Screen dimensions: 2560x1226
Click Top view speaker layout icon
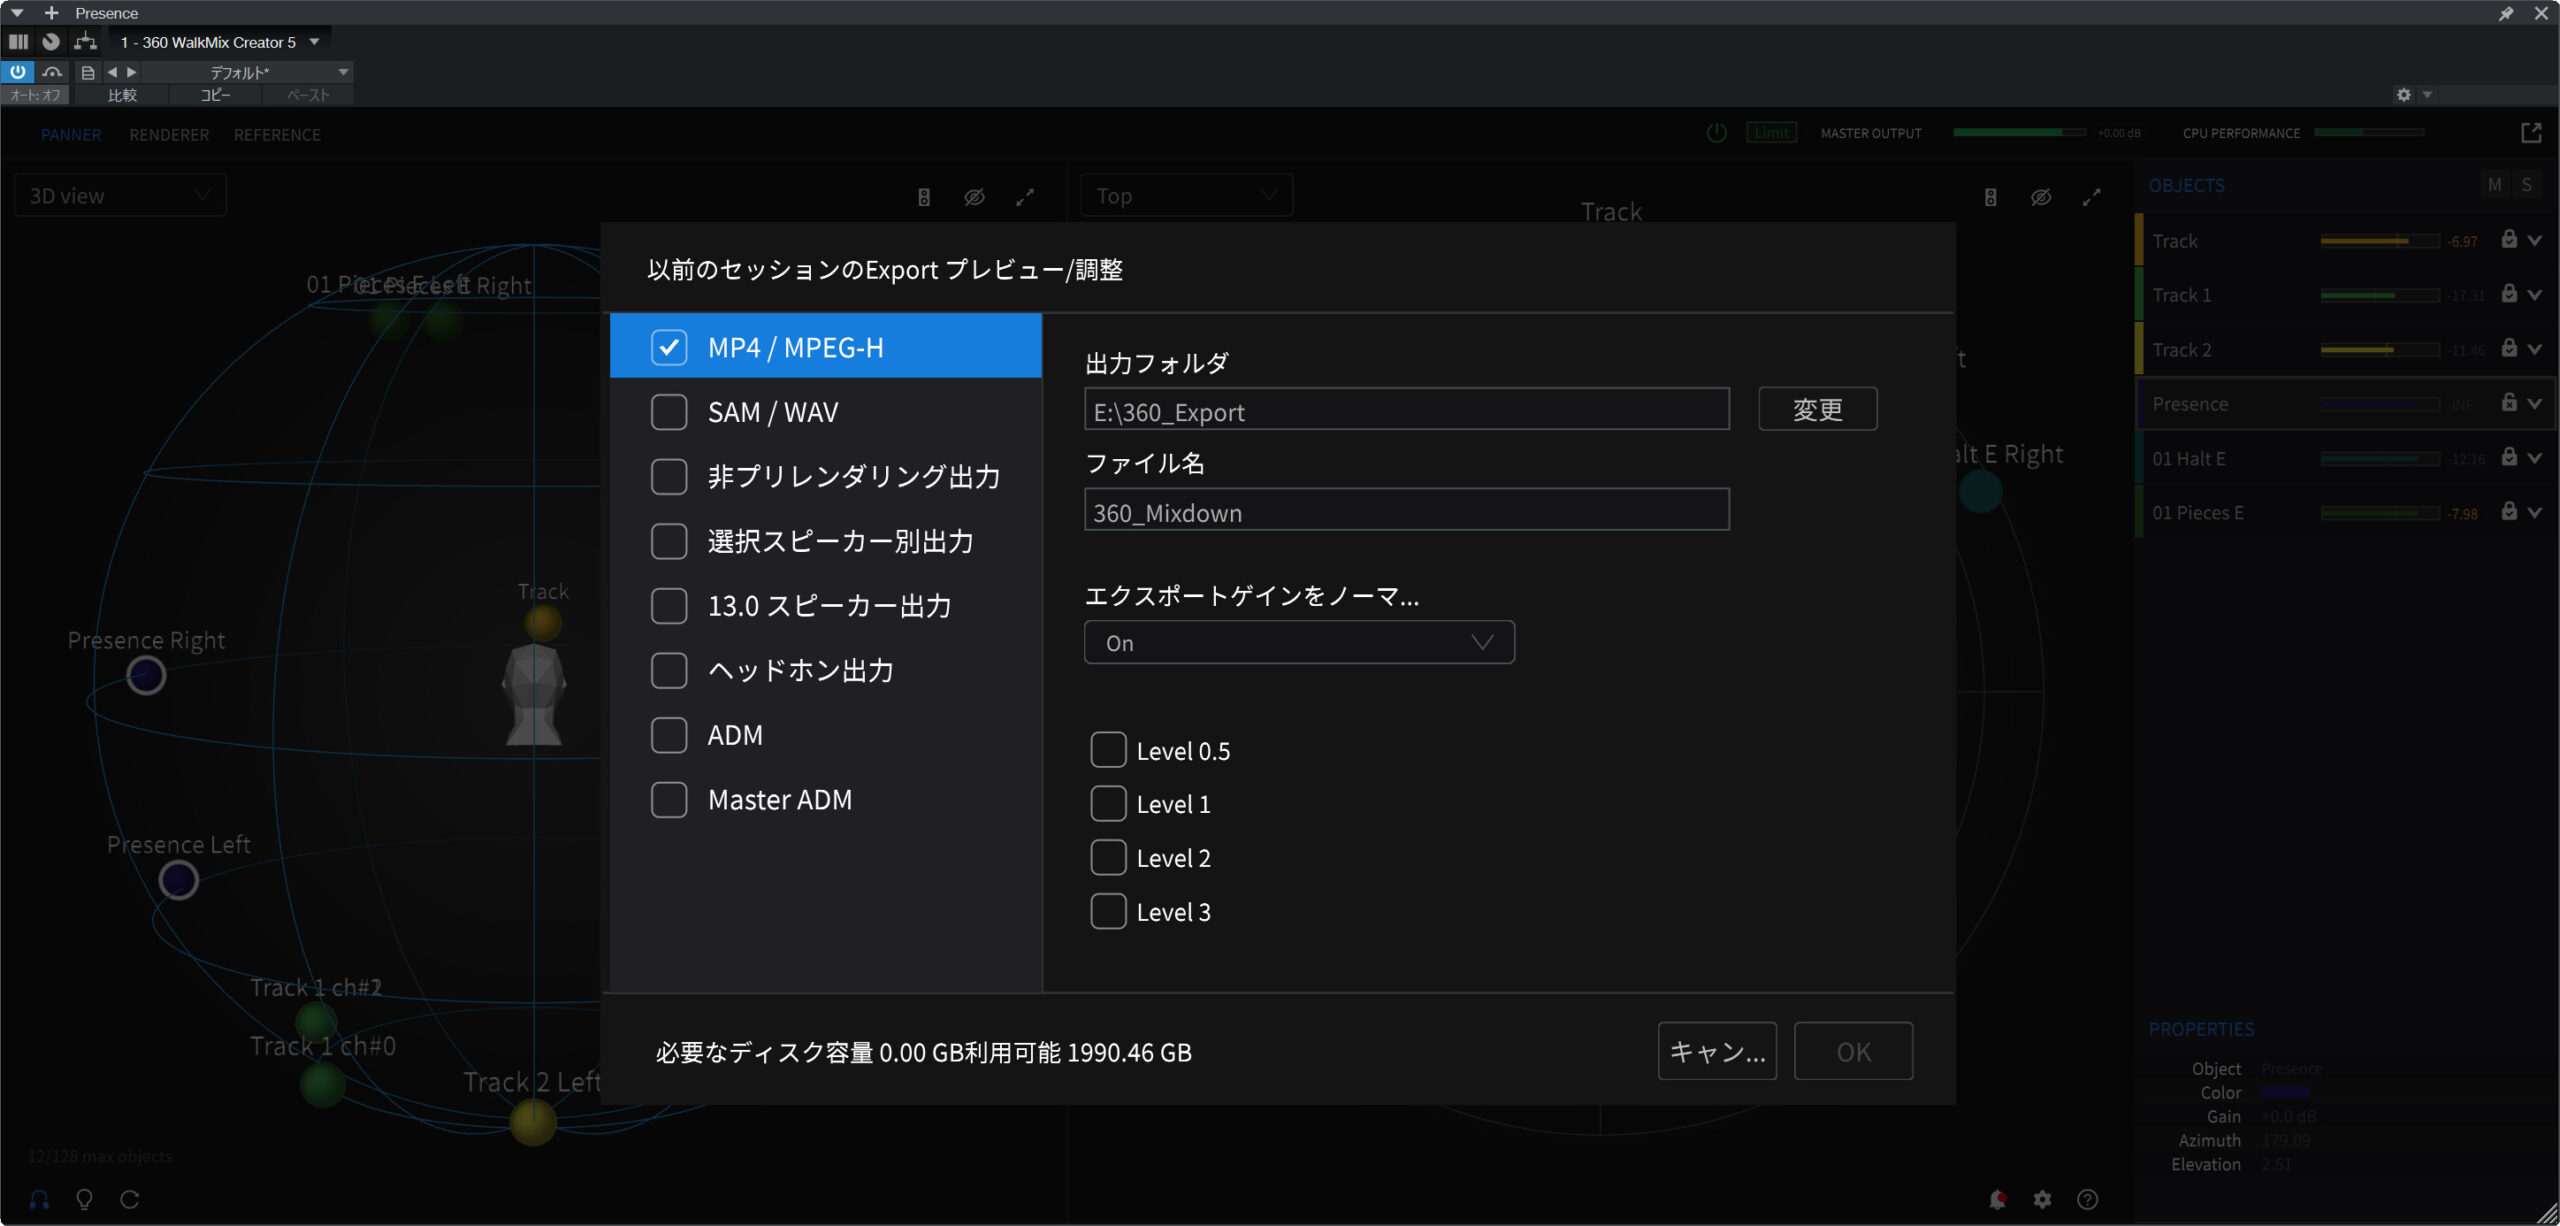pyautogui.click(x=1991, y=197)
